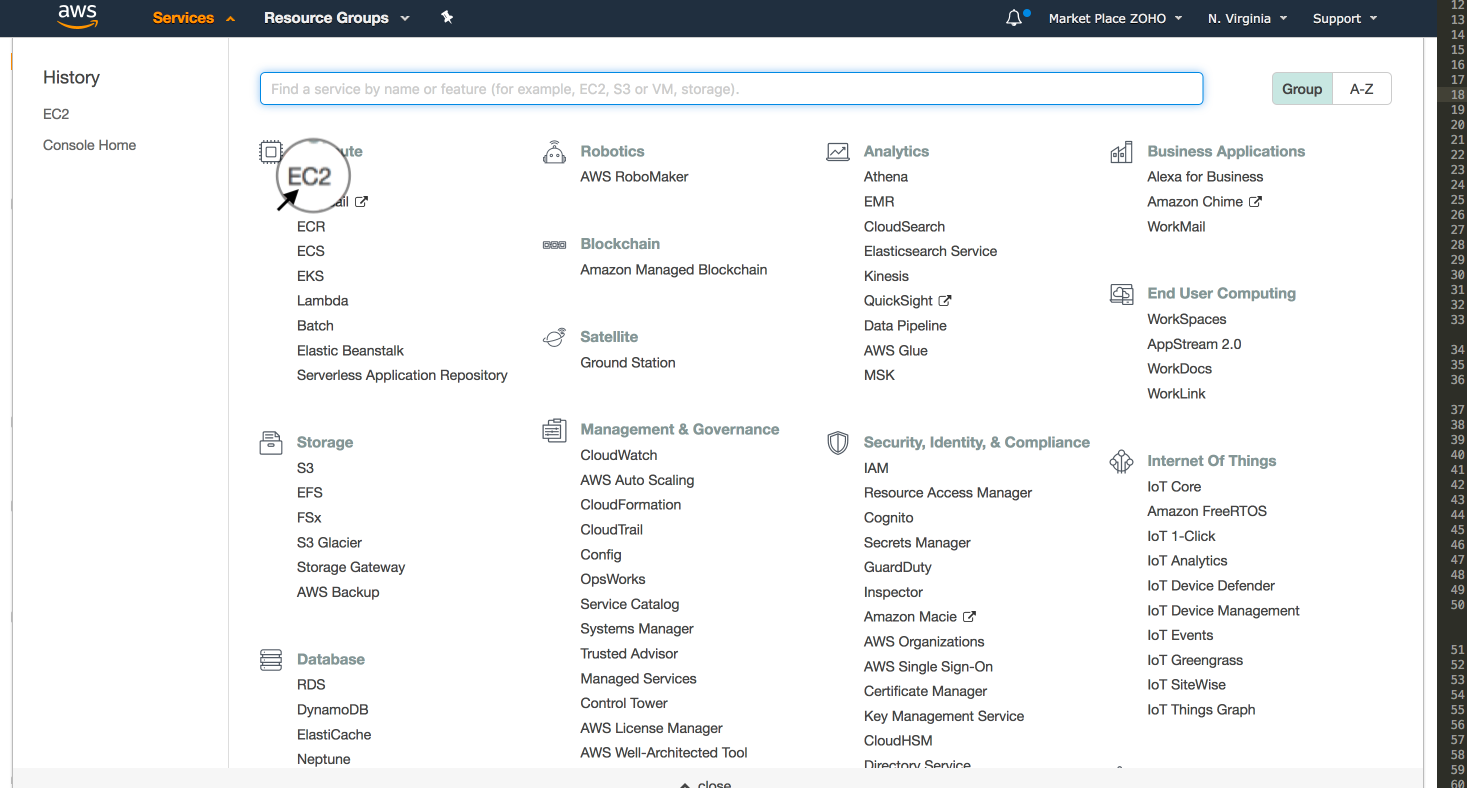Open CloudWatch

619,455
